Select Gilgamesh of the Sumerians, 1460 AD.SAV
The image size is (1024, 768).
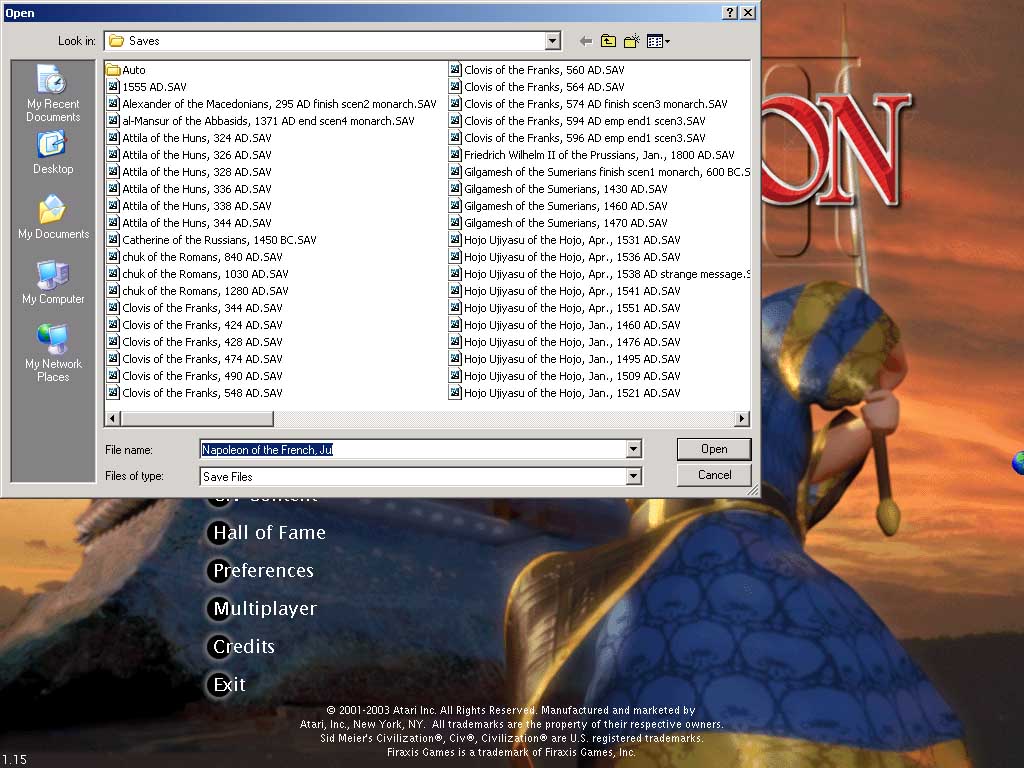pyautogui.click(x=566, y=206)
